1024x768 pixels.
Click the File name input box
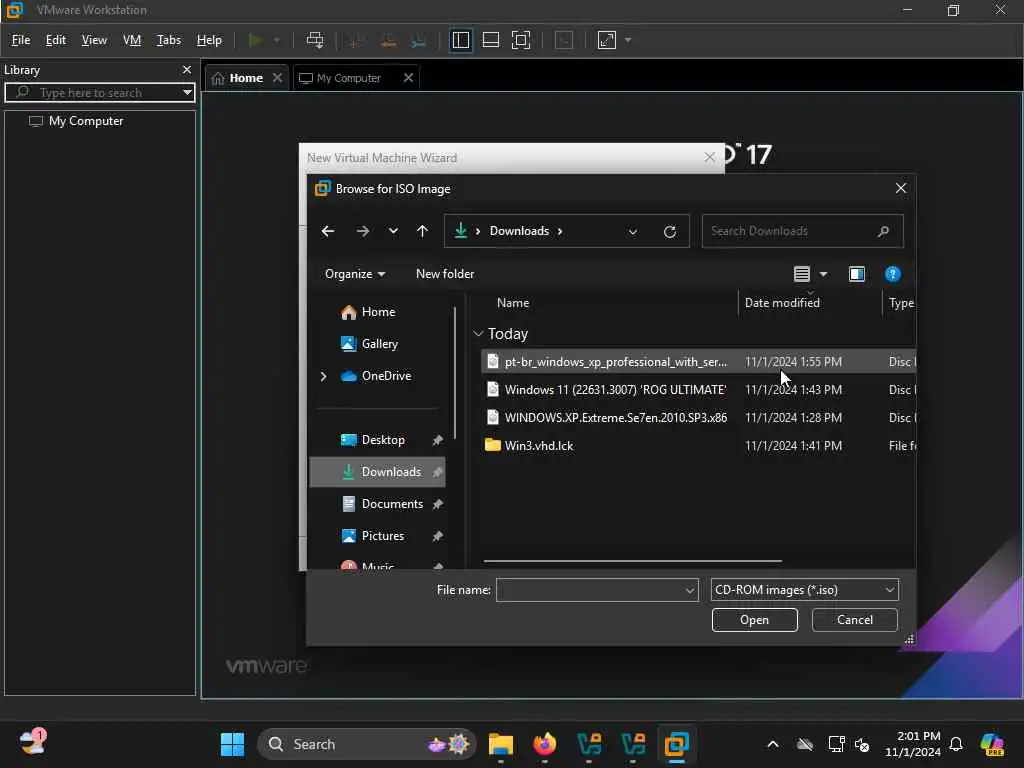pos(597,590)
